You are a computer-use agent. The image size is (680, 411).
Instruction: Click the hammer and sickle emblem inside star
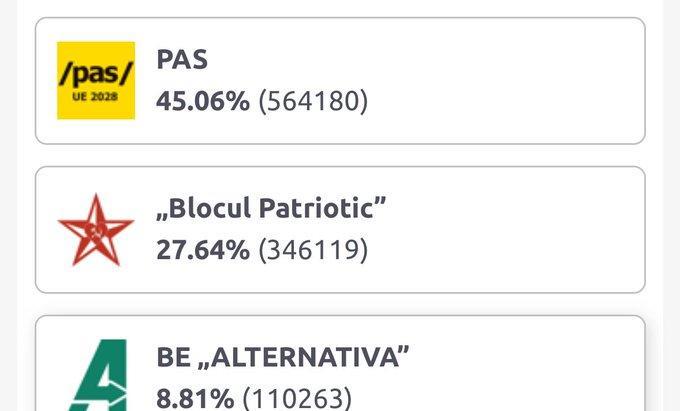[x=96, y=231]
